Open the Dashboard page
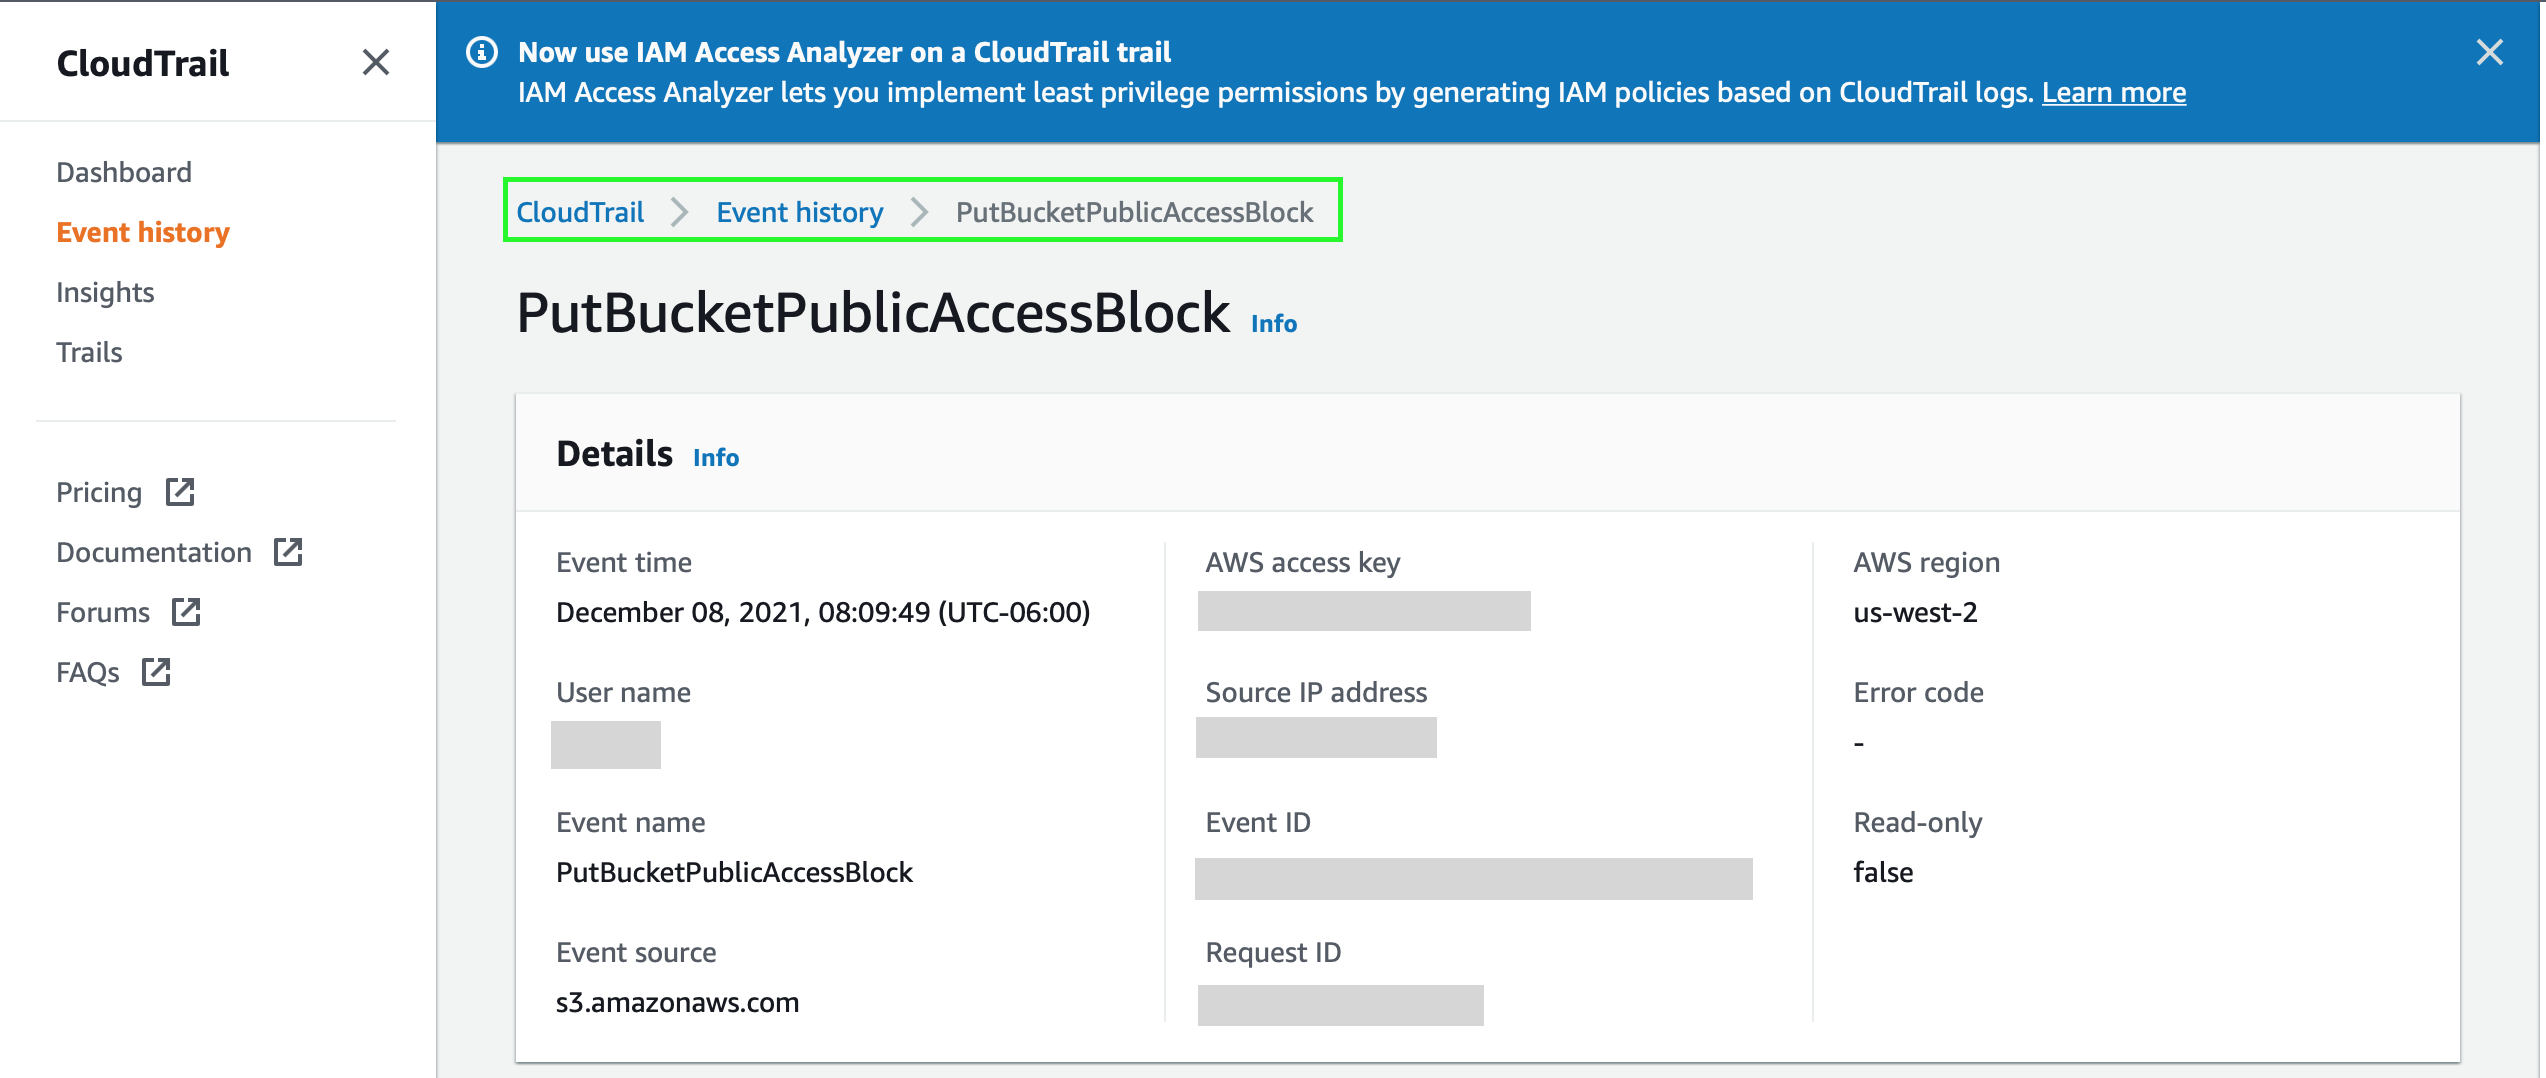Viewport: 2546px width, 1078px height. 124,171
